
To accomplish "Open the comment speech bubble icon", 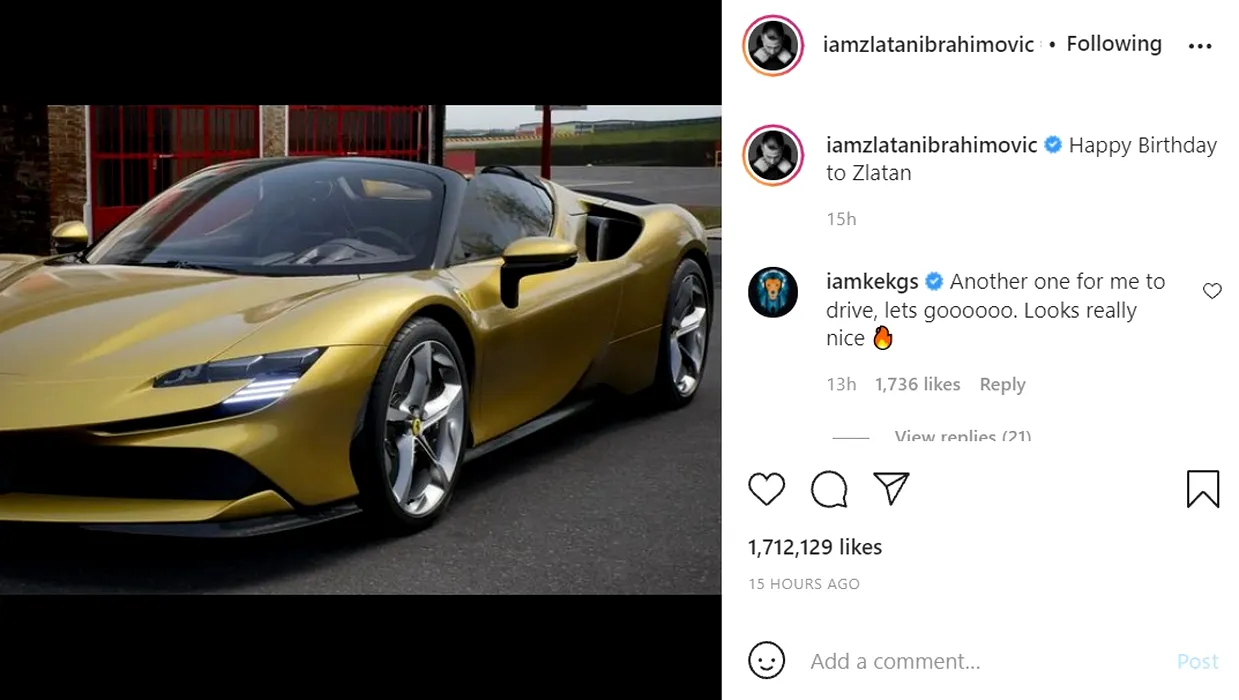I will point(829,489).
